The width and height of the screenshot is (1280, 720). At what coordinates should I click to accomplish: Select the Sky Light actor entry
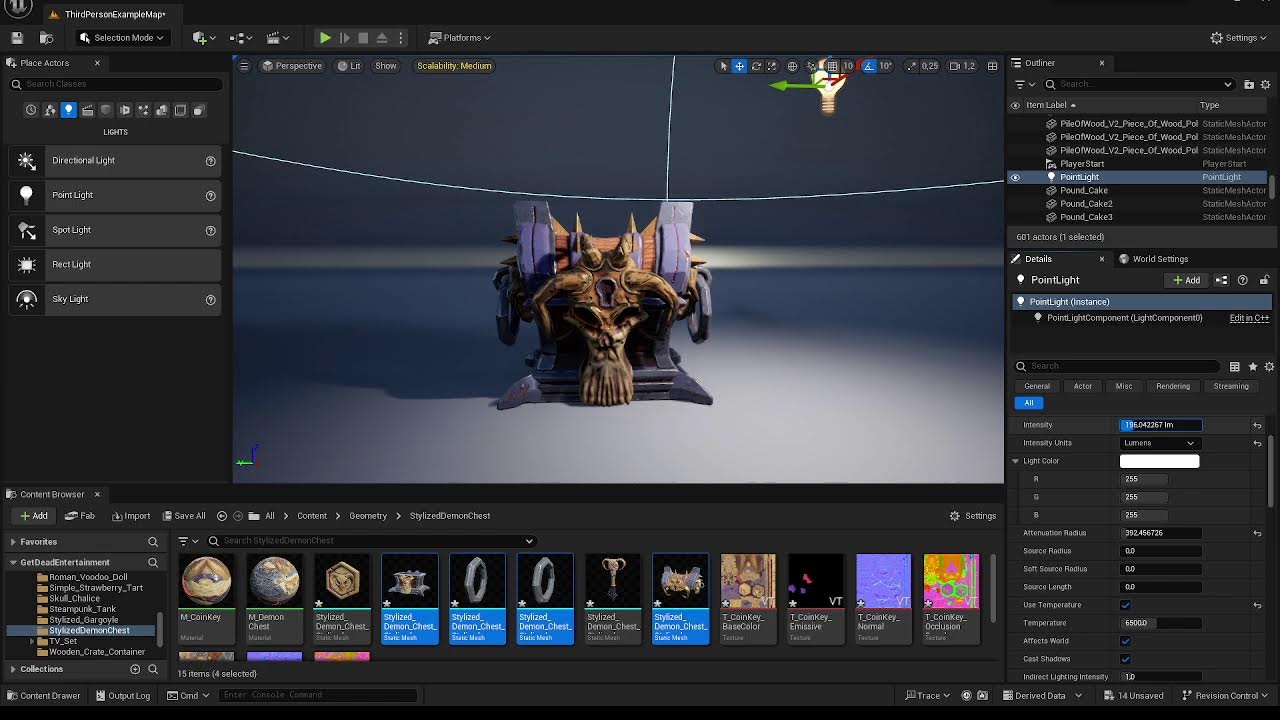point(115,299)
